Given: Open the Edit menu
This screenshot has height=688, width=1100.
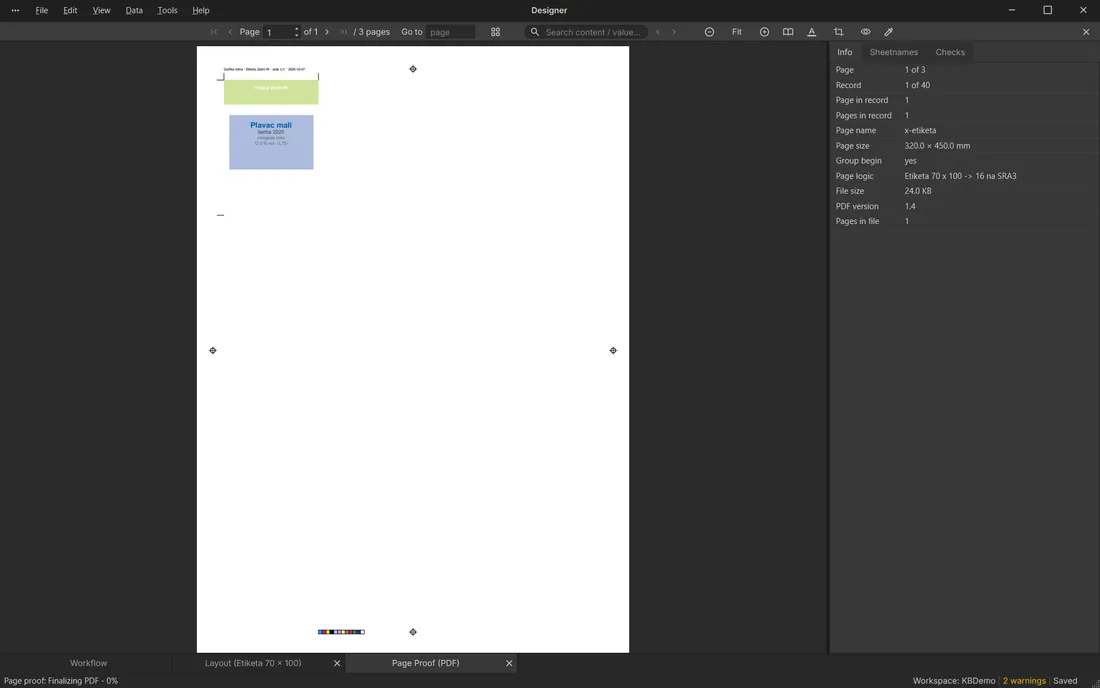Looking at the screenshot, I should pos(70,11).
